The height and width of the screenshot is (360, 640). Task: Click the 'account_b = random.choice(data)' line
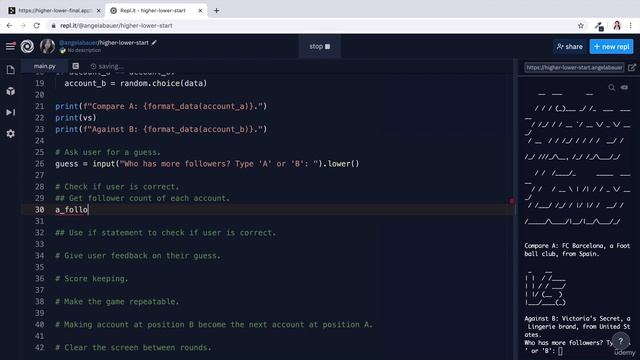pos(136,83)
